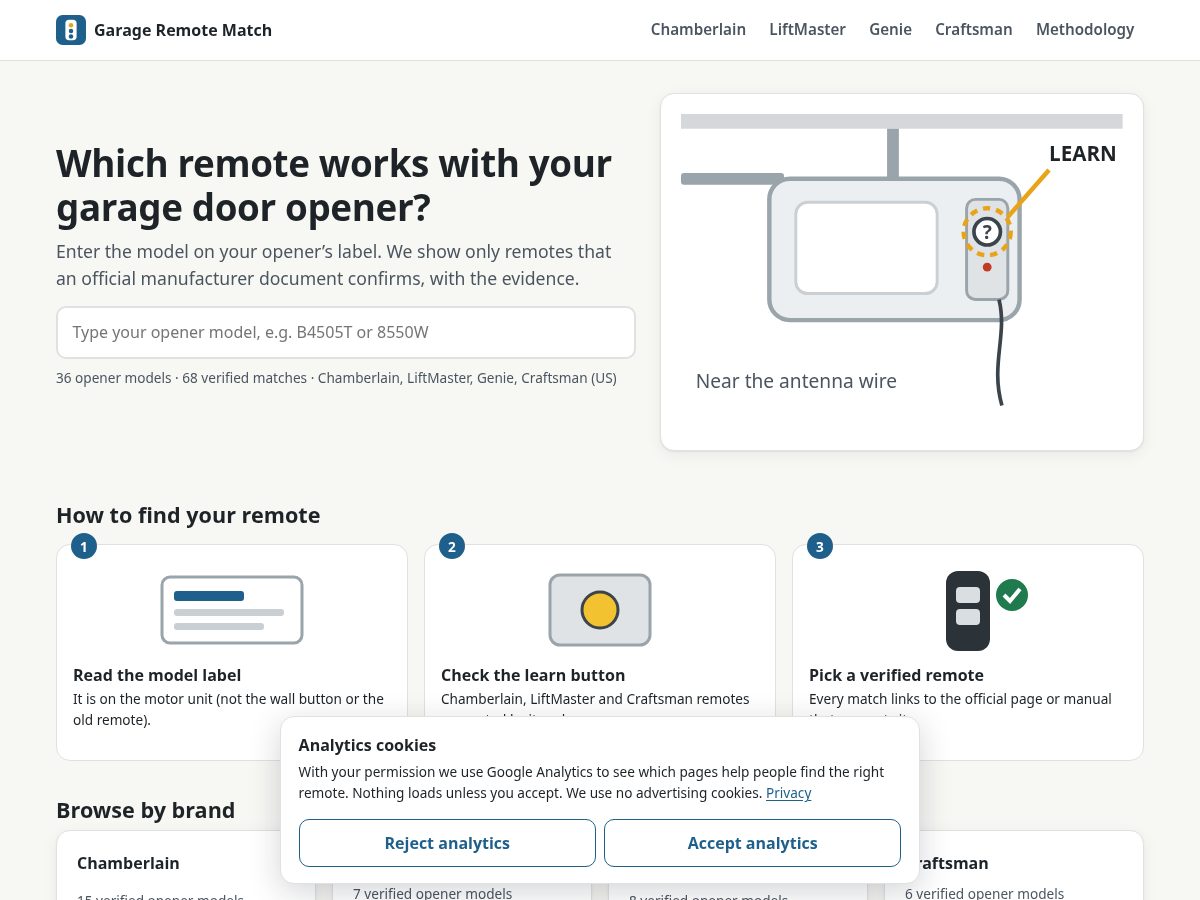Click the question-mark learn button in the diagram
This screenshot has height=900, width=1200.
click(x=987, y=232)
